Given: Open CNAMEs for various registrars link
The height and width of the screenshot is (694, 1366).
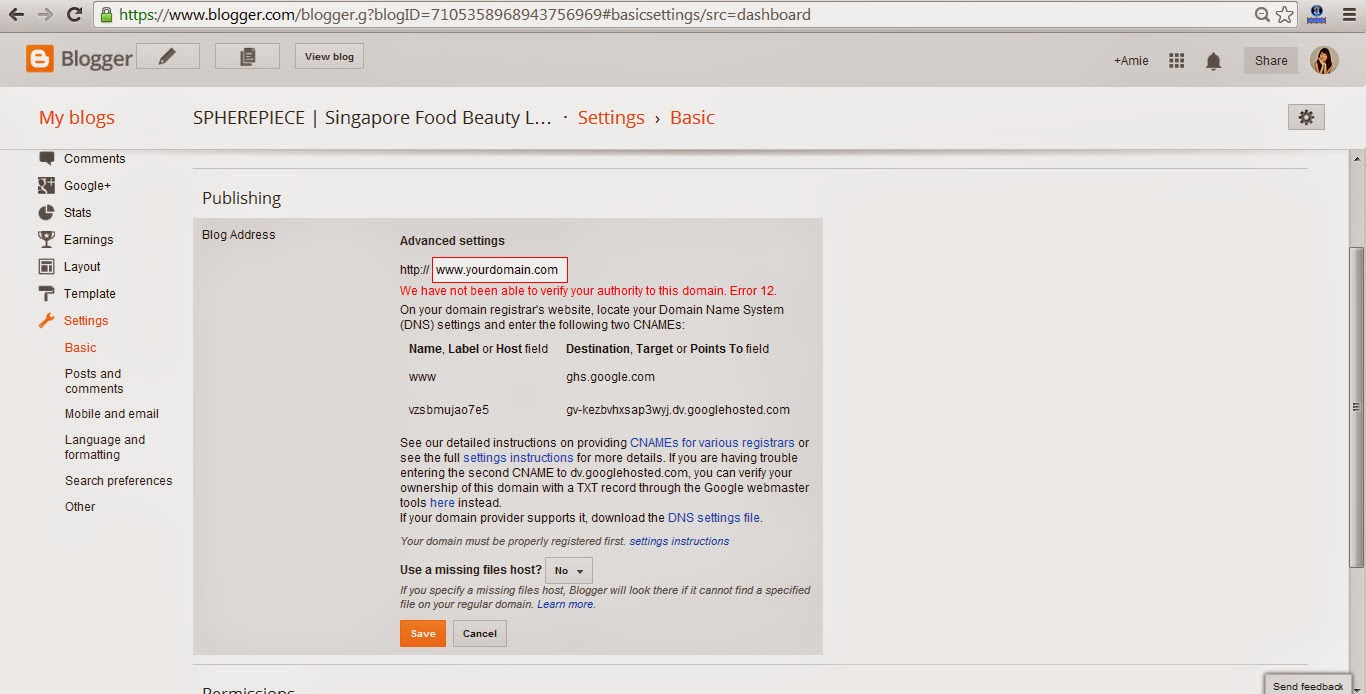Looking at the screenshot, I should coord(712,442).
